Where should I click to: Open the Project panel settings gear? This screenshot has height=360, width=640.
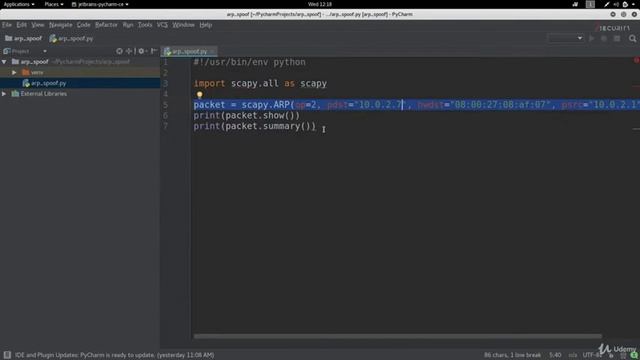pyautogui.click(x=142, y=51)
